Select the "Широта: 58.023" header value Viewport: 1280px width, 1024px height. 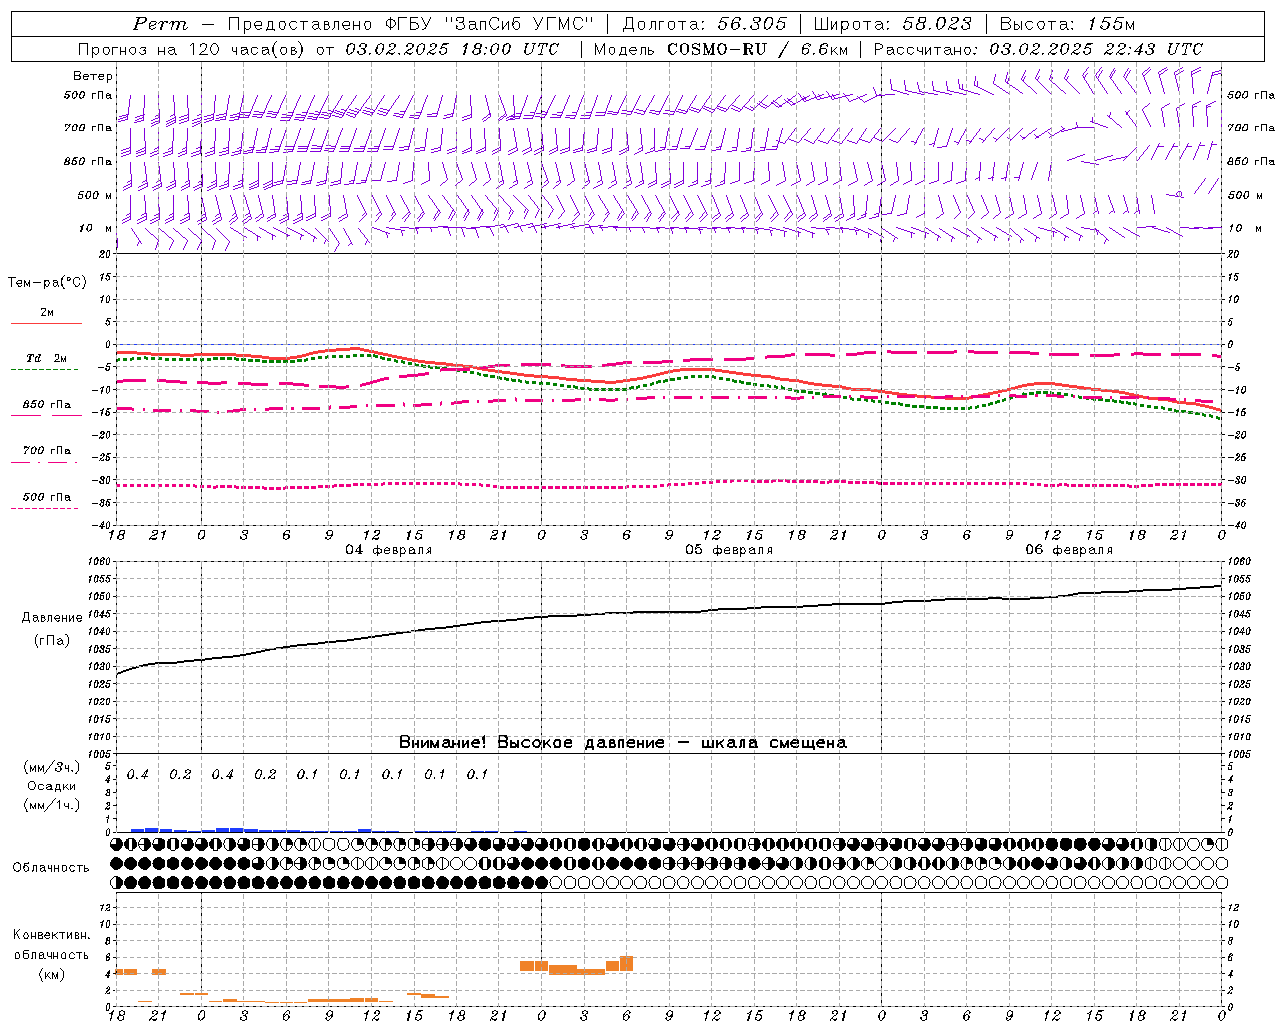point(892,24)
